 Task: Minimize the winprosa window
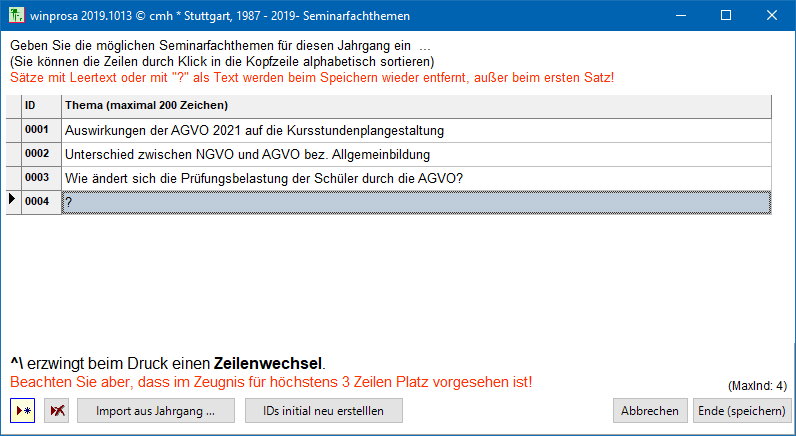680,16
